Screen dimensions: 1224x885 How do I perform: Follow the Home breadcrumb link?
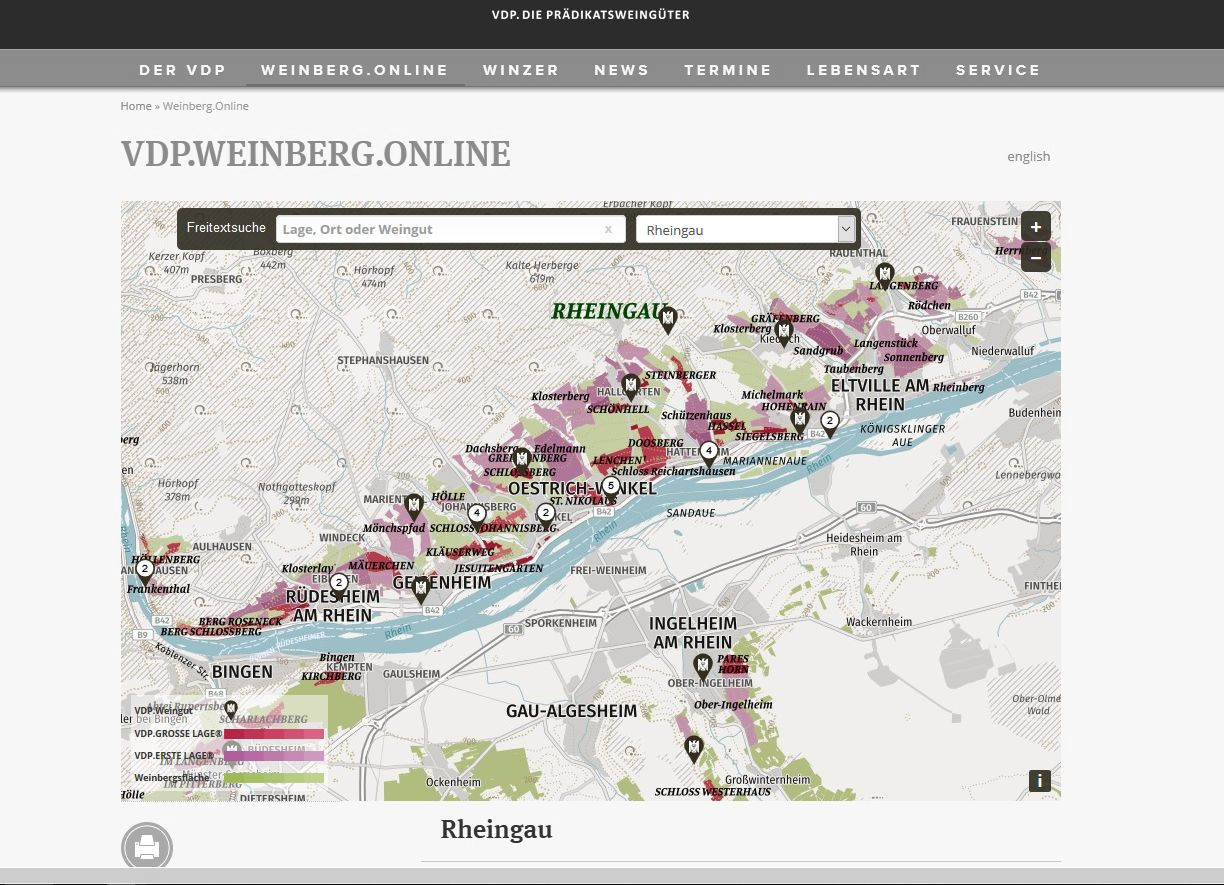(136, 106)
